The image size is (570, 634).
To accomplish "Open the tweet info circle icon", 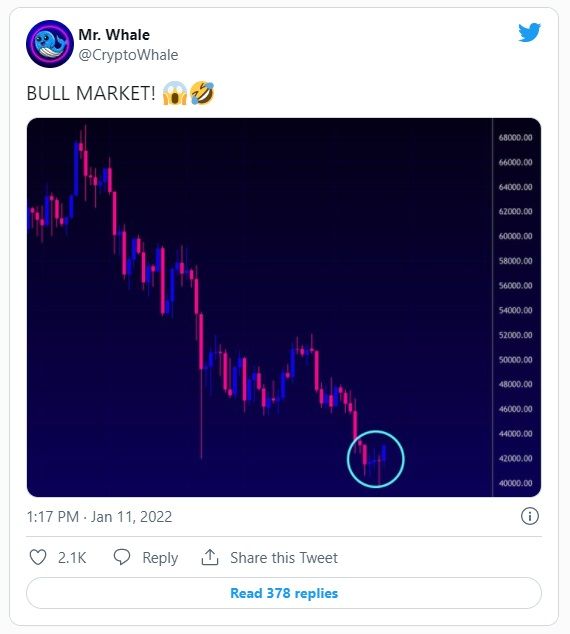I will (530, 516).
